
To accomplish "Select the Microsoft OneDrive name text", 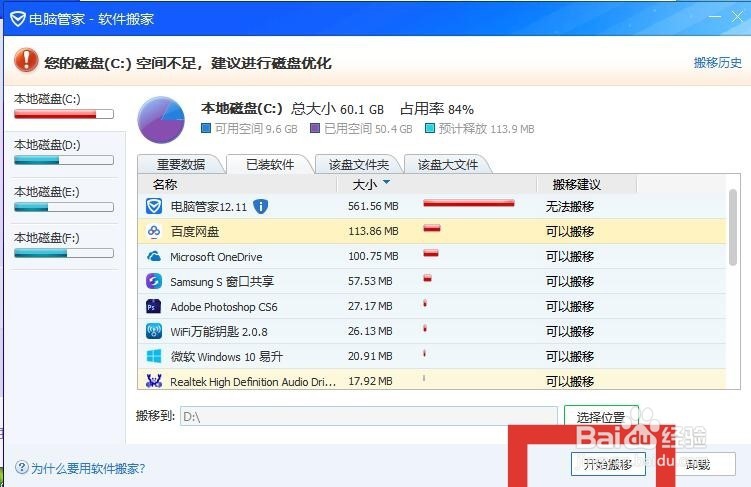I will tap(216, 257).
